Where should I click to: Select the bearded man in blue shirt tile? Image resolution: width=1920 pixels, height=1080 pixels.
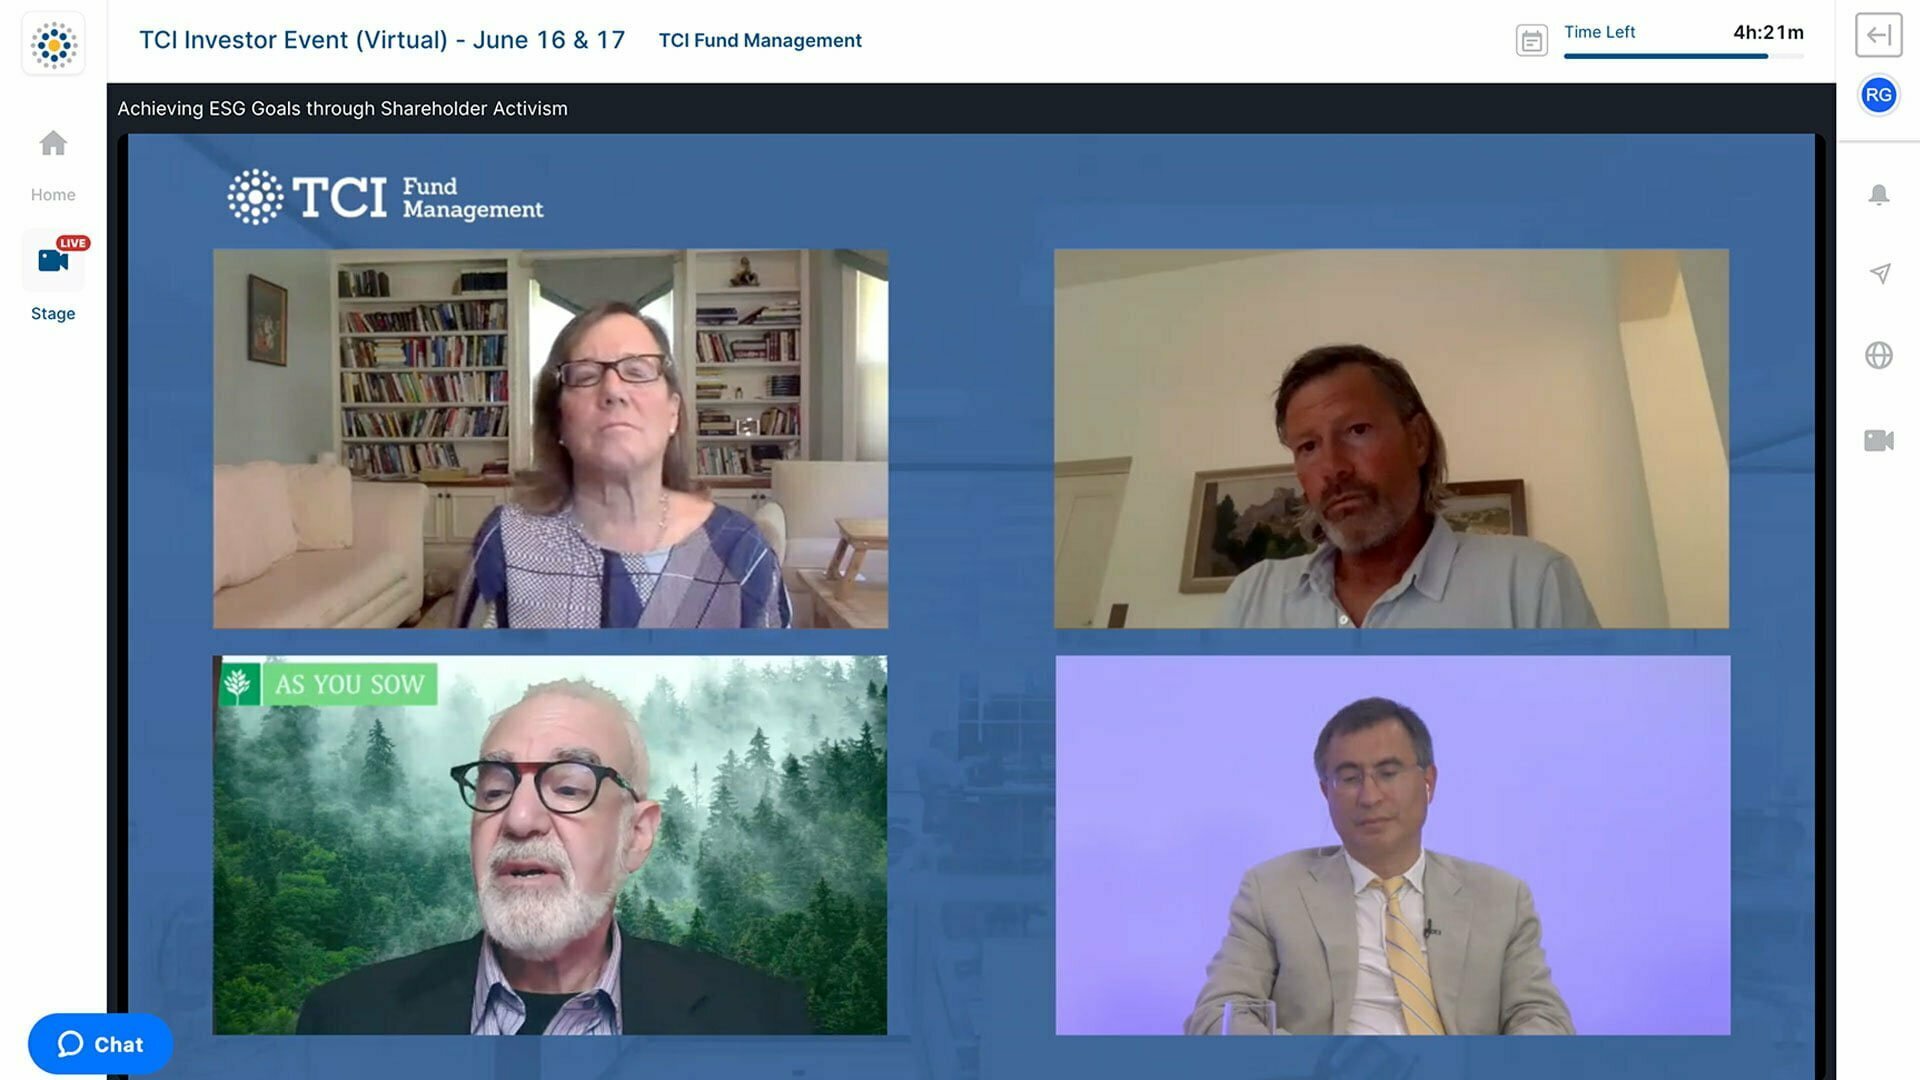coord(1392,439)
